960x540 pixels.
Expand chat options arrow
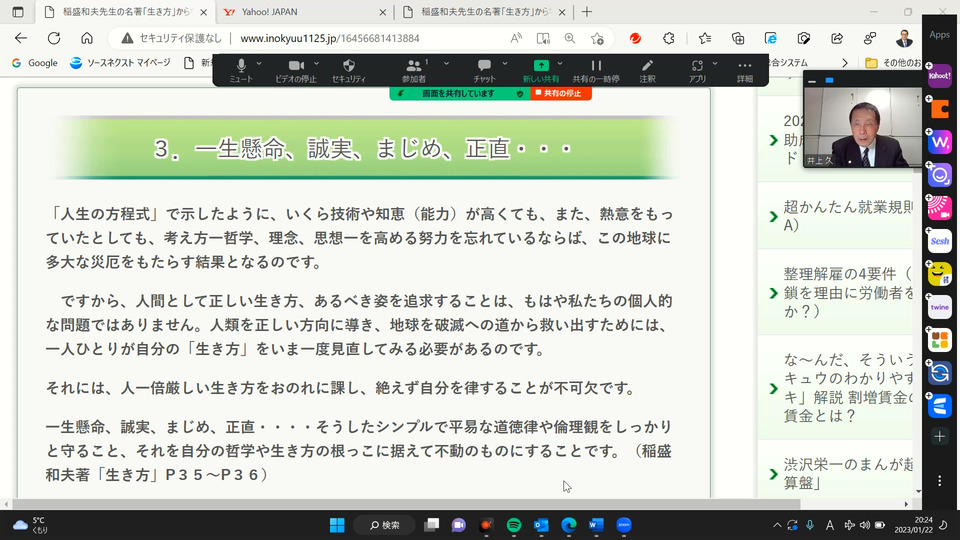tap(505, 64)
